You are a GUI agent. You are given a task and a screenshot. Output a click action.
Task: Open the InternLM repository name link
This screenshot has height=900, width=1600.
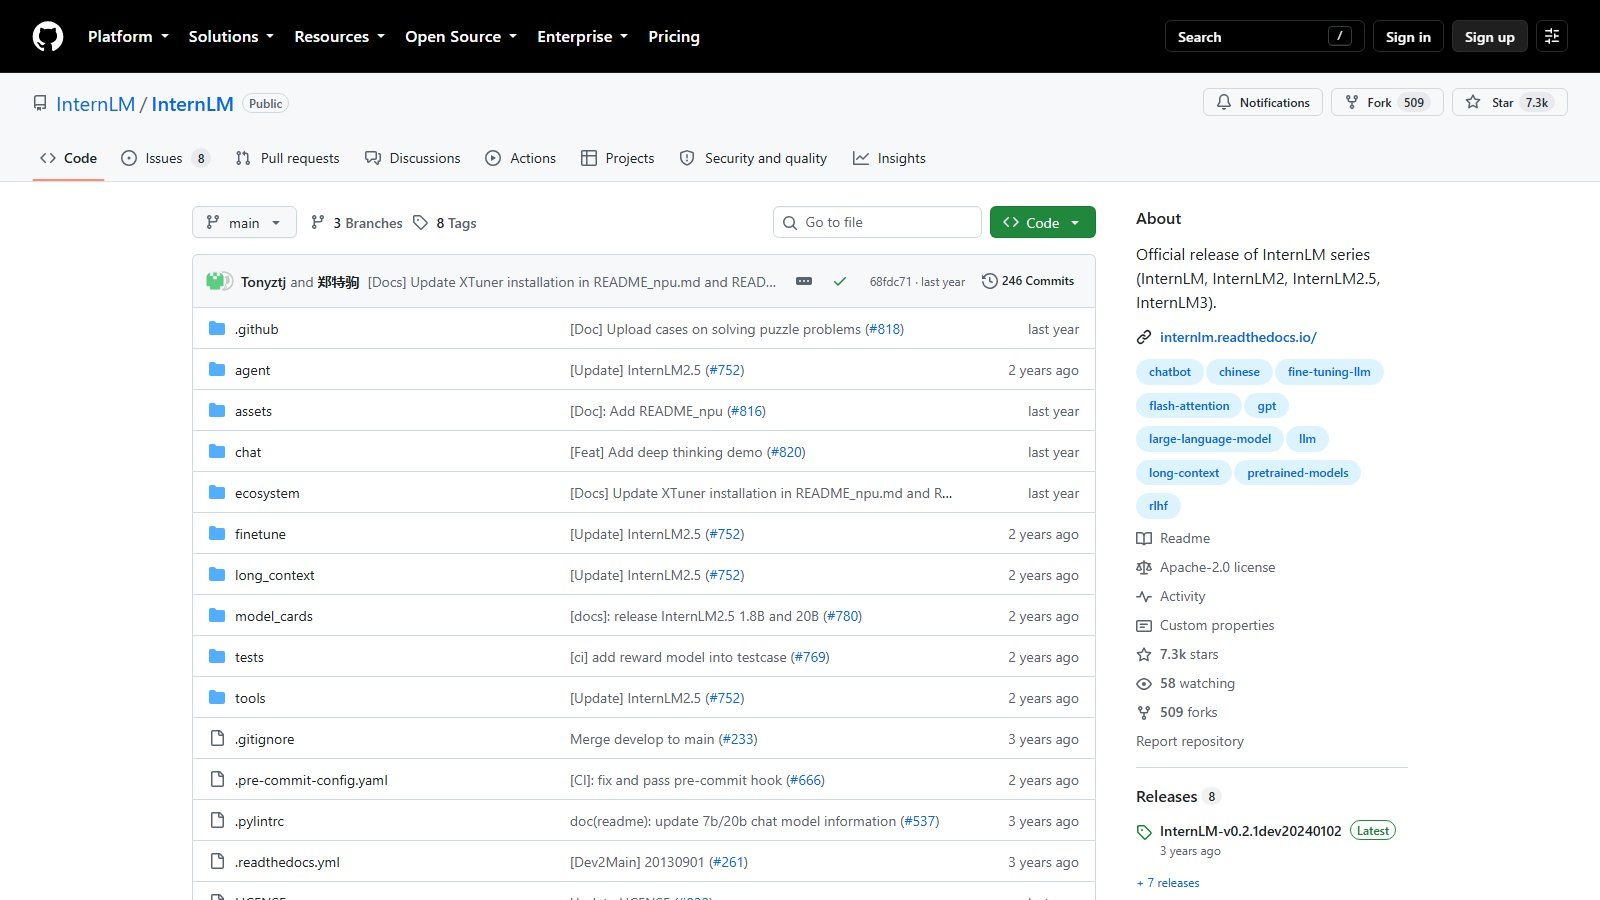(x=192, y=104)
